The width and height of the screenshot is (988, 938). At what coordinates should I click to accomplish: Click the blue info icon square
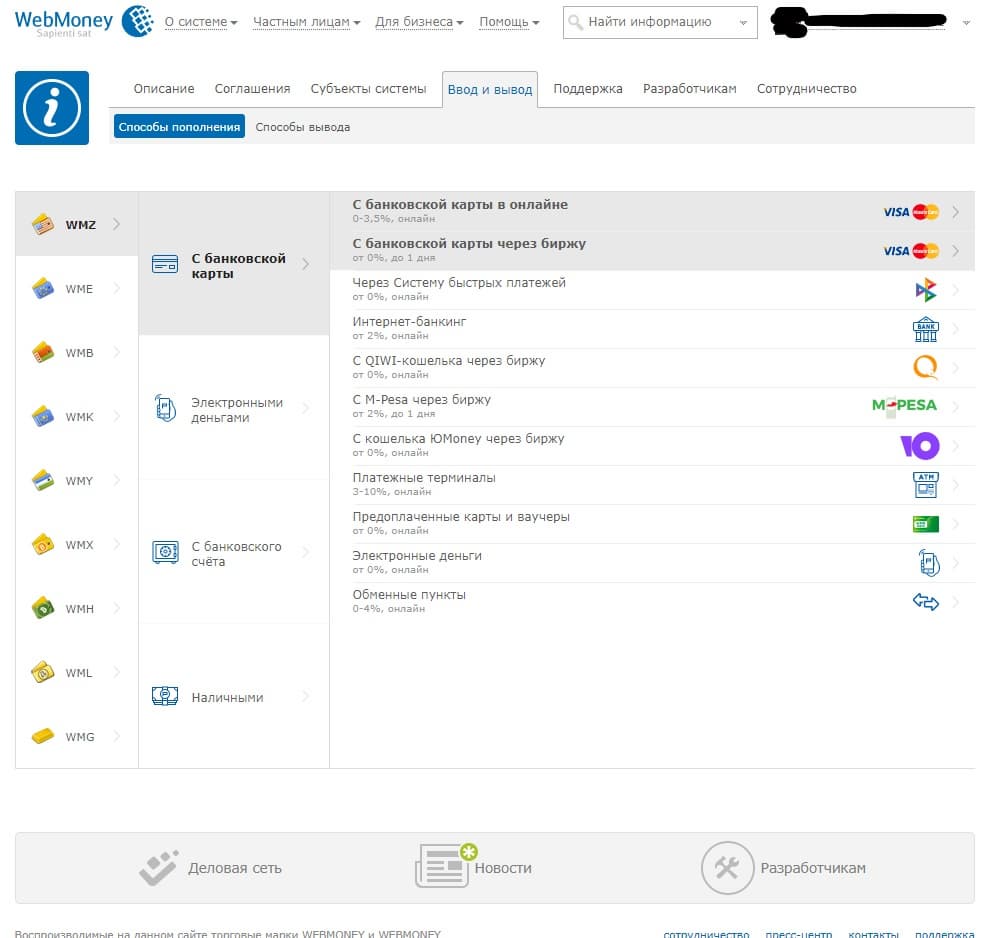tap(52, 108)
